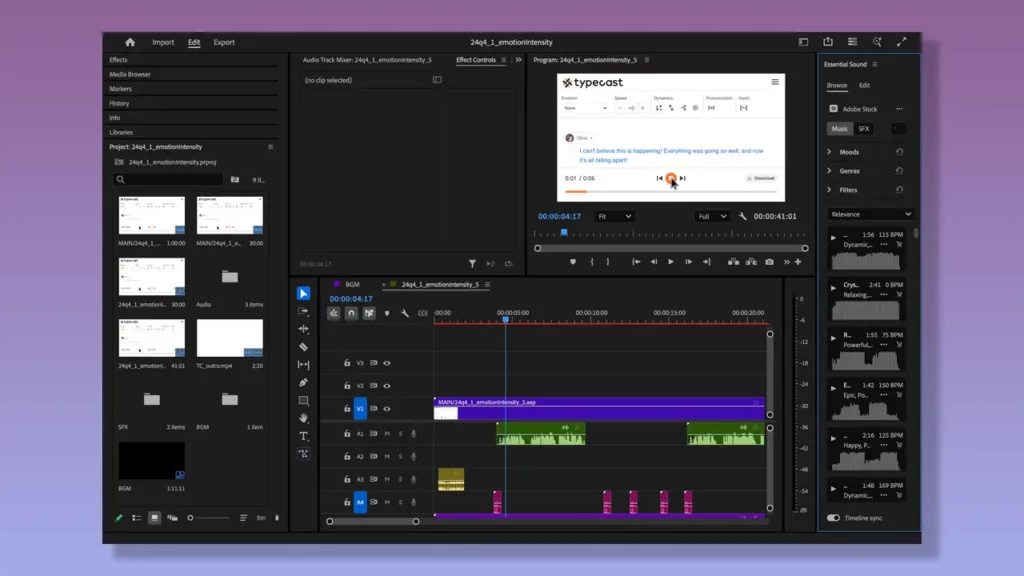The width and height of the screenshot is (1024, 576).
Task: Click the Extract button in Program monitor
Action: click(752, 262)
